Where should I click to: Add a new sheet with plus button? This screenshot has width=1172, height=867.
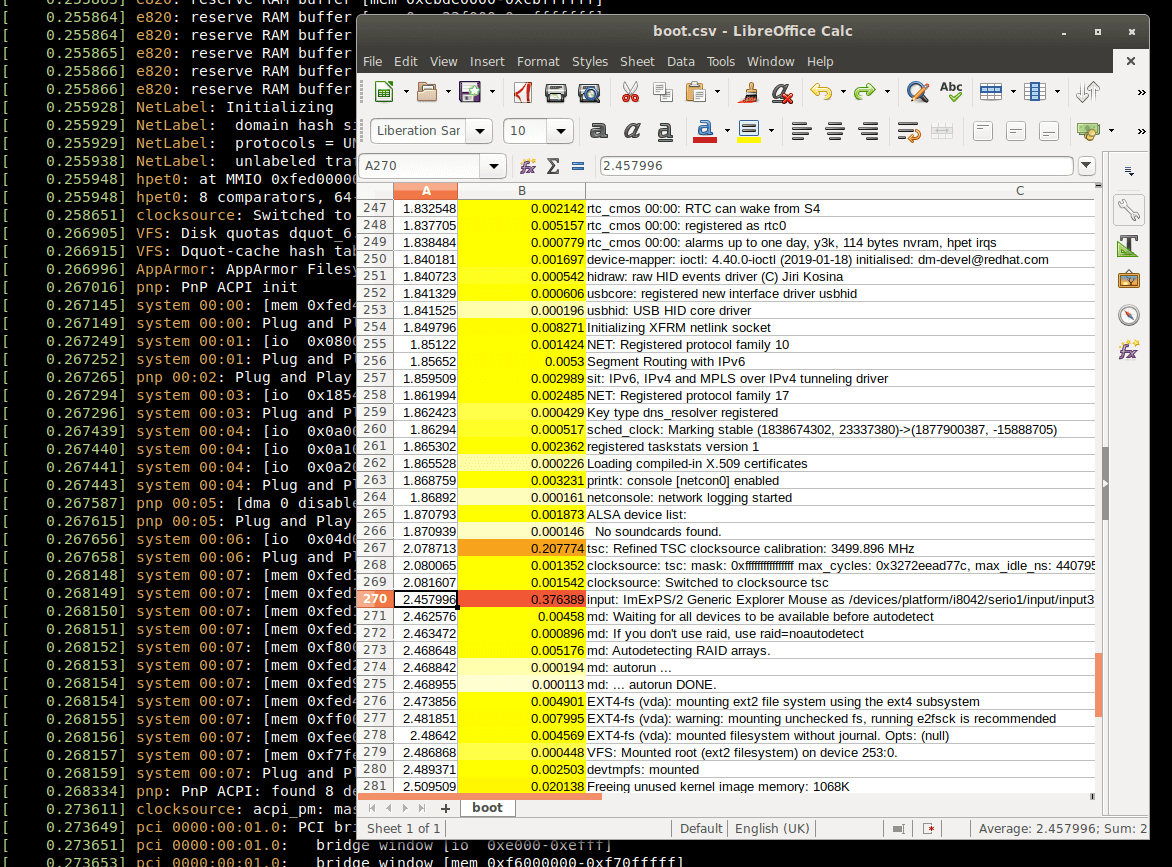click(445, 809)
